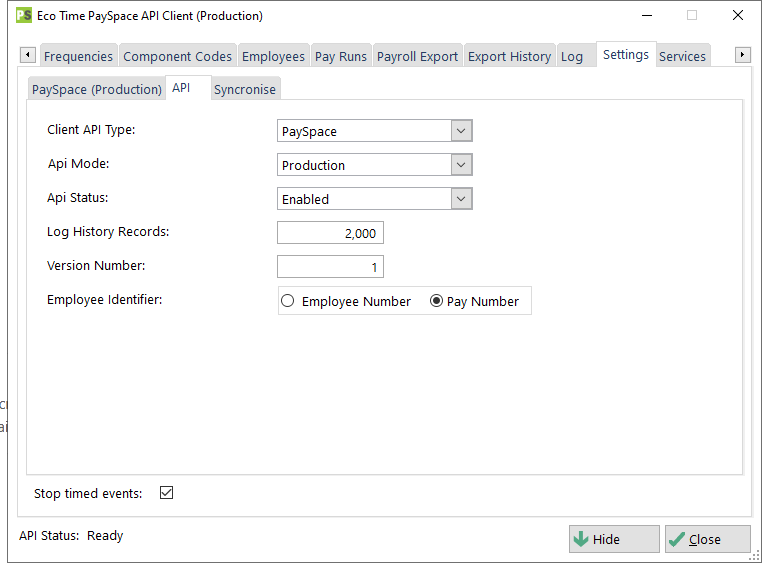769x570 pixels.
Task: Click the Hide button
Action: click(x=614, y=539)
